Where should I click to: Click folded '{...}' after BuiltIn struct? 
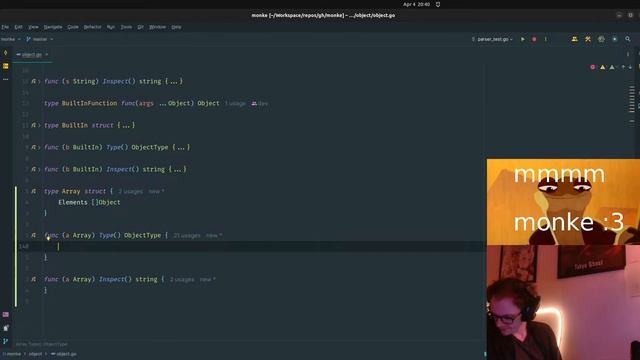pos(126,125)
